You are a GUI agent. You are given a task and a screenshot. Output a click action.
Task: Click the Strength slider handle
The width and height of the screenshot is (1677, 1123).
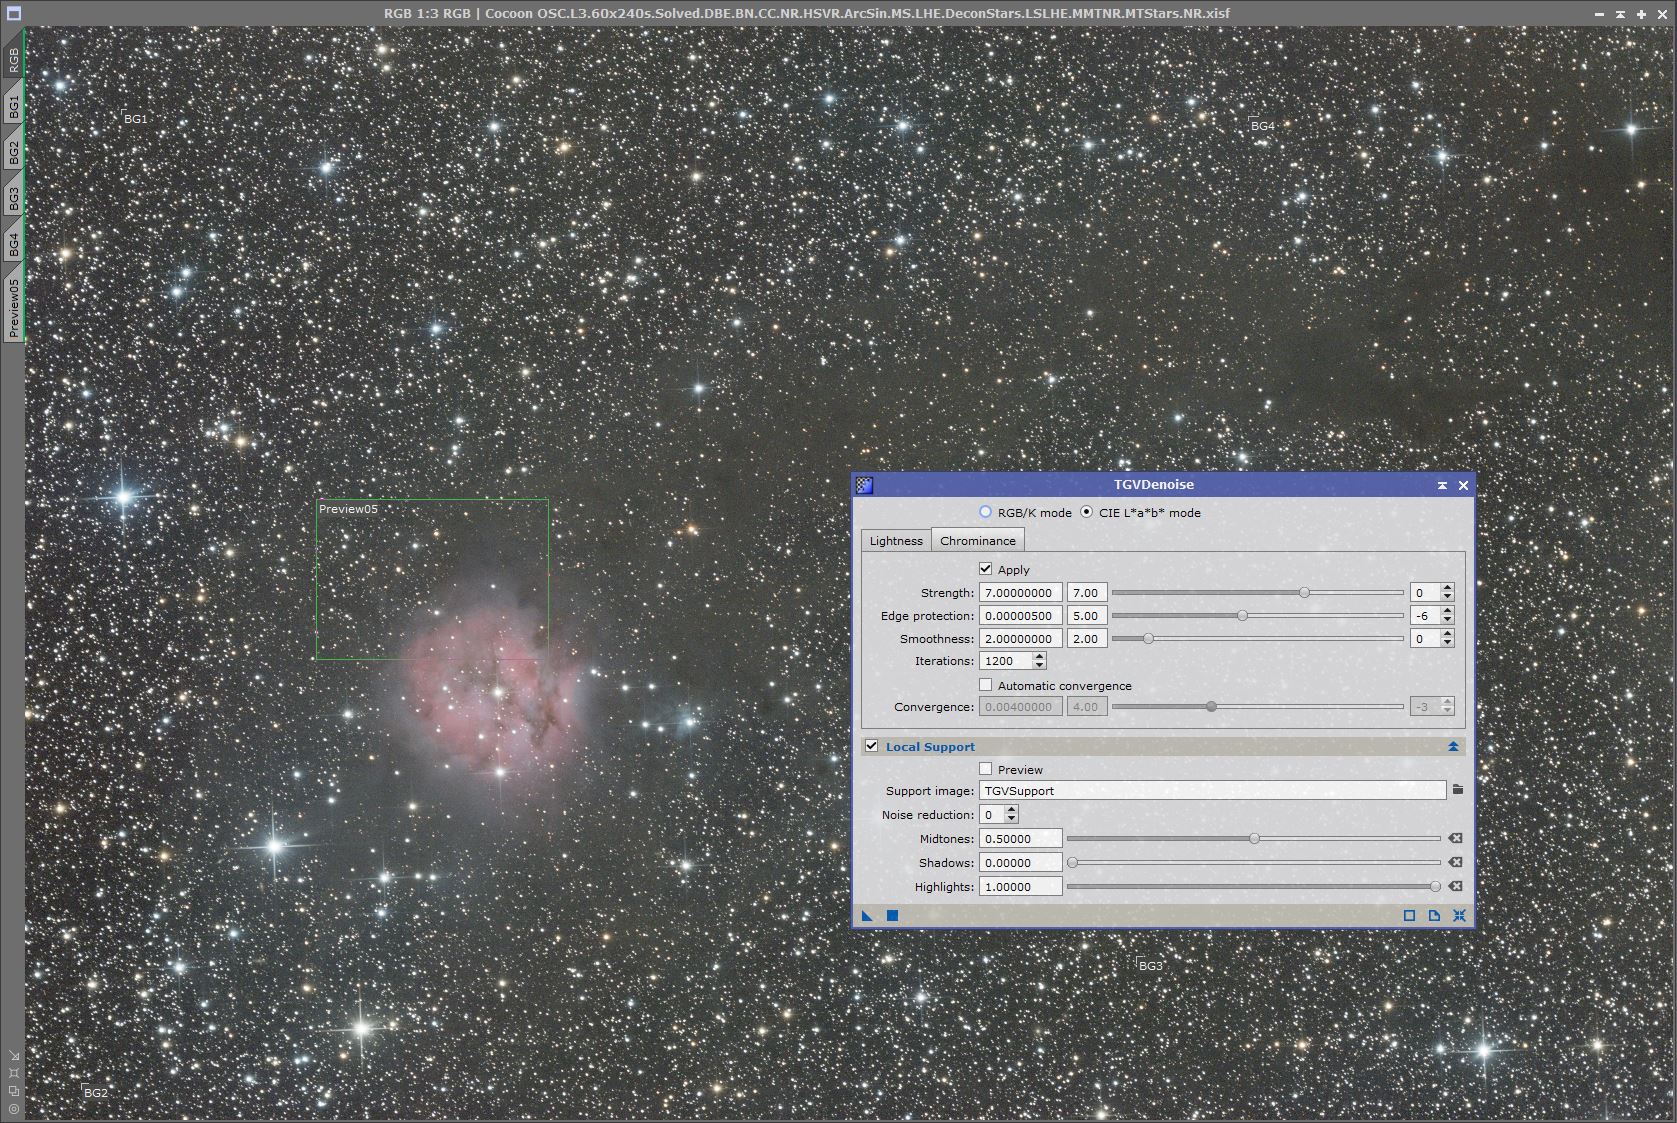1304,592
